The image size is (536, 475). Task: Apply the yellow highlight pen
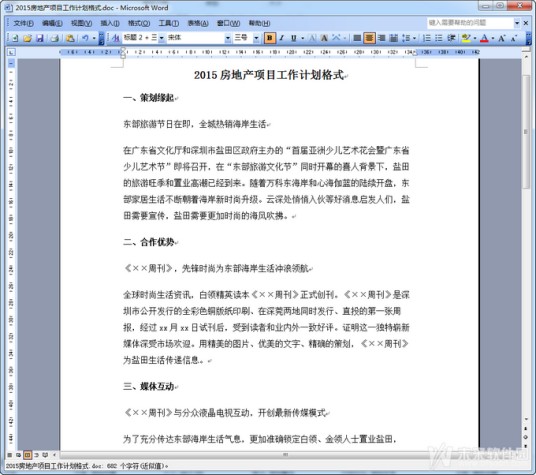pyautogui.click(x=466, y=38)
